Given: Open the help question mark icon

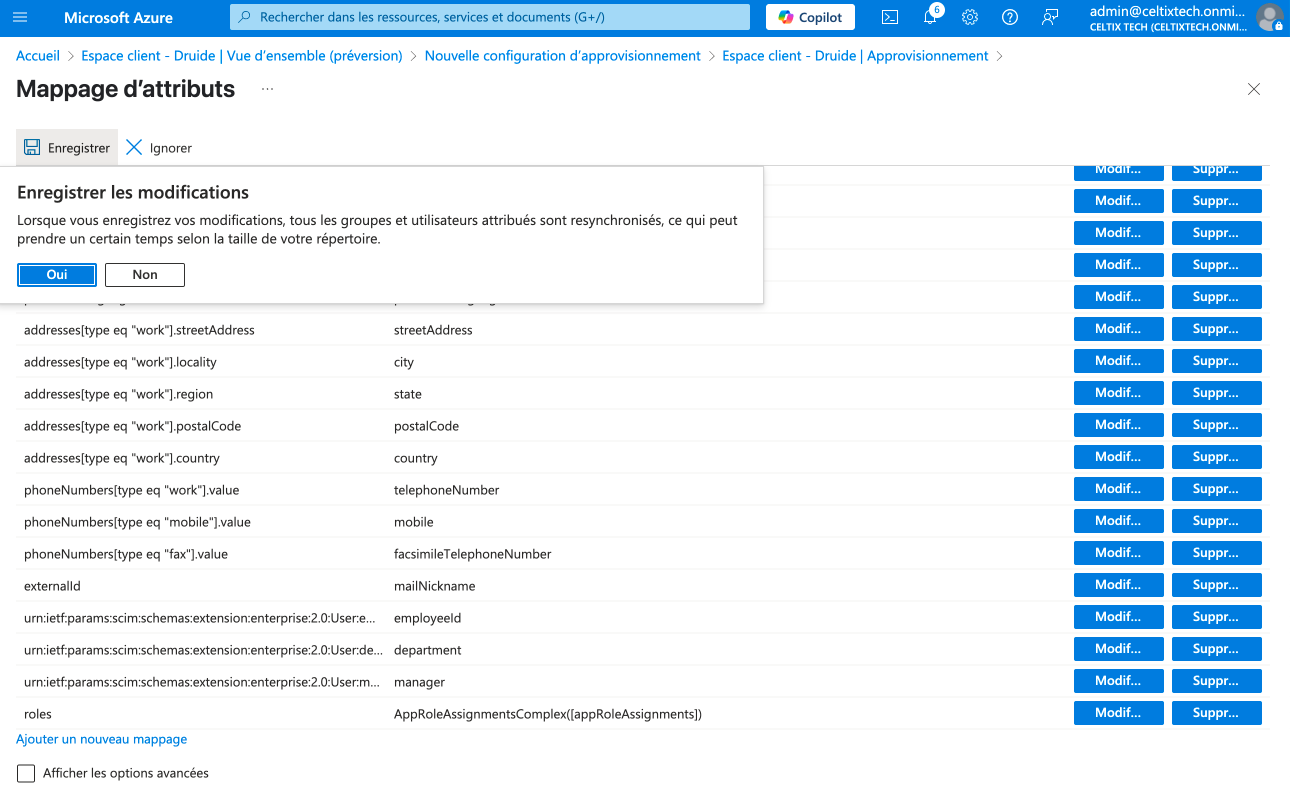Looking at the screenshot, I should coord(1009,17).
